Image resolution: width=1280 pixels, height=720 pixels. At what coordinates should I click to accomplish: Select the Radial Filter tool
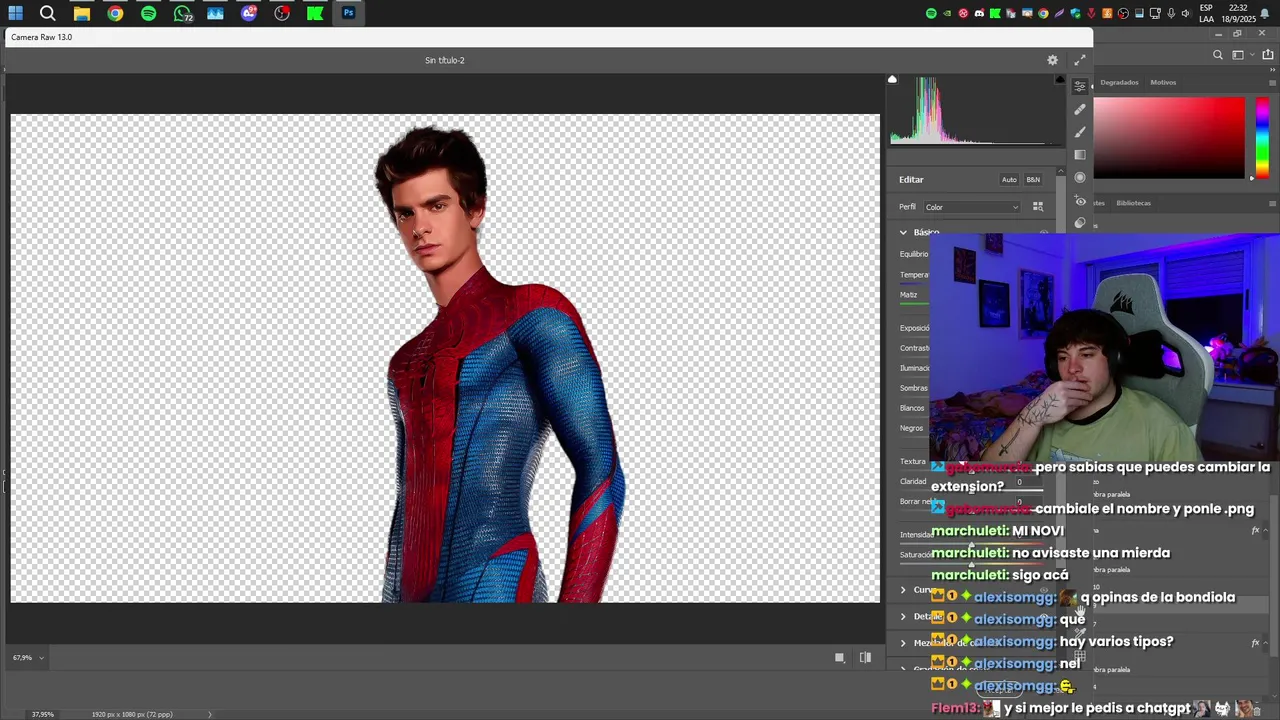pyautogui.click(x=1080, y=178)
